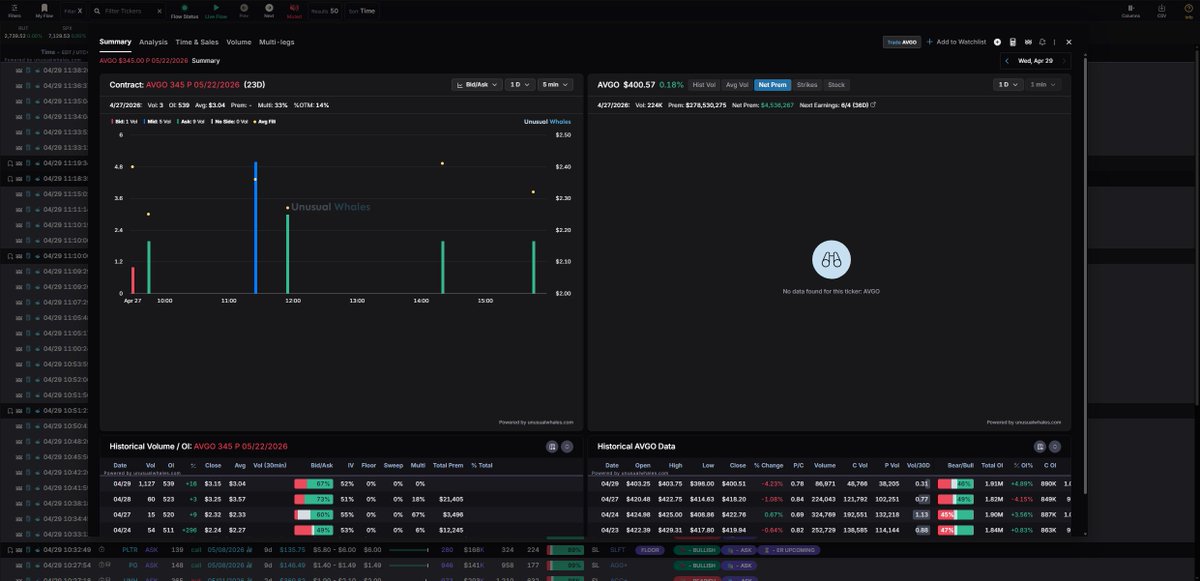The width and height of the screenshot is (1200, 581).
Task: Open contract chart 1 D range dropdown
Action: tap(519, 85)
